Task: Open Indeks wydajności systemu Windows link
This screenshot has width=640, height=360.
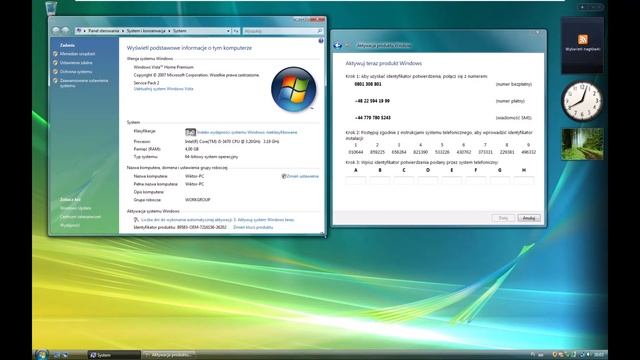Action: [247, 132]
